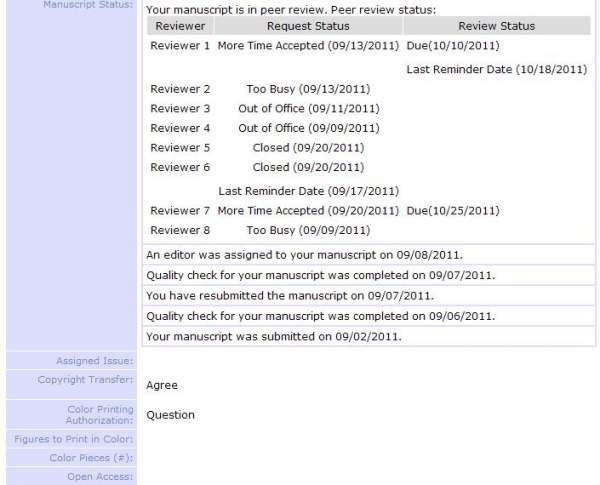The height and width of the screenshot is (485, 600).
Task: Select the 'Reviewer 2' cell
Action: 180,89
